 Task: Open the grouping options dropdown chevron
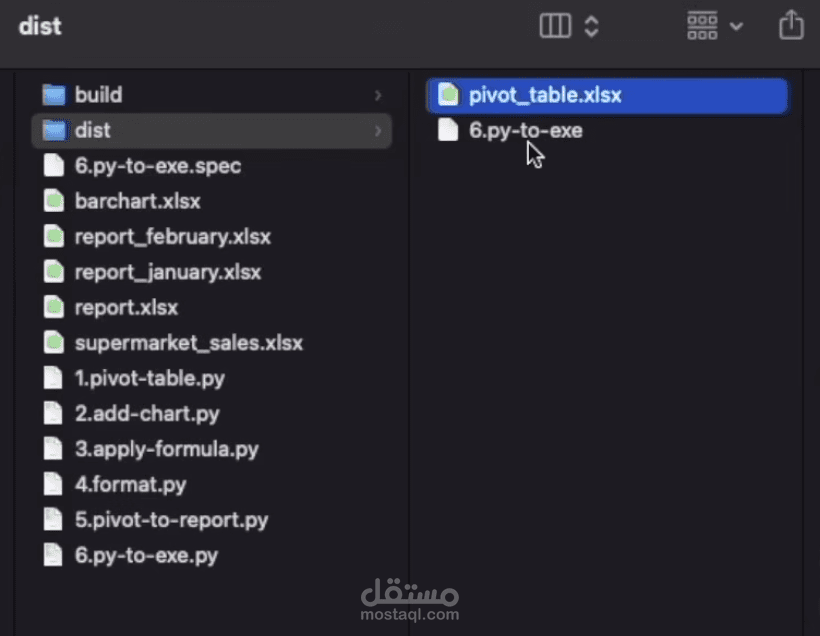point(737,27)
